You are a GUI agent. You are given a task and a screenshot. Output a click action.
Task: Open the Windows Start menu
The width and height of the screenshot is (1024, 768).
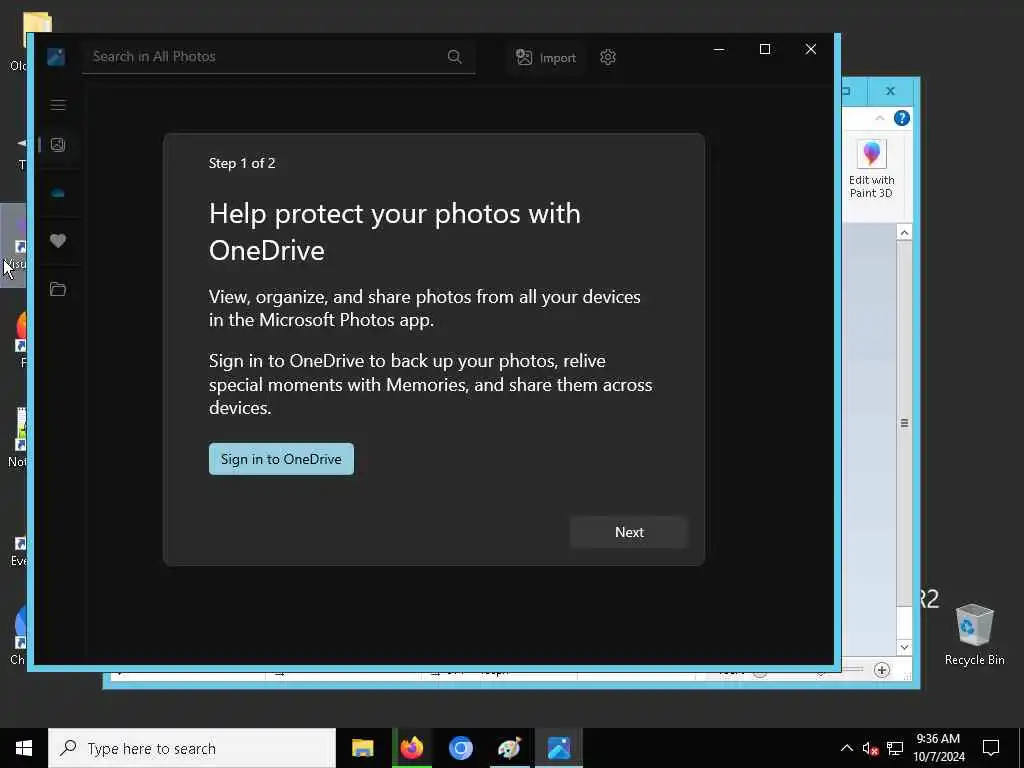point(24,748)
